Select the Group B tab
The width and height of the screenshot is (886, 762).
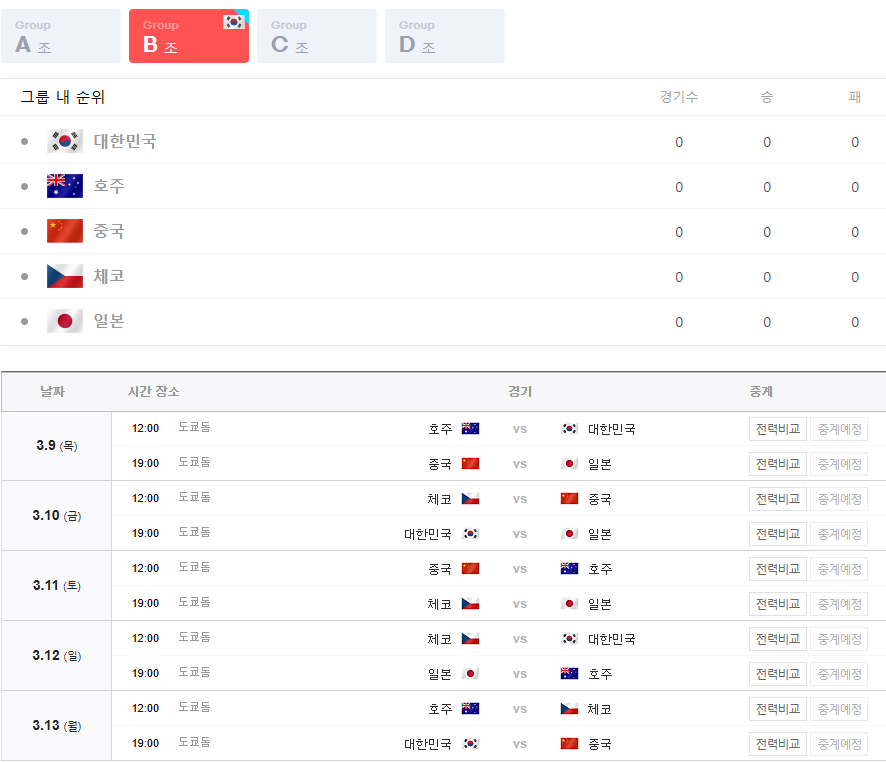[x=189, y=36]
